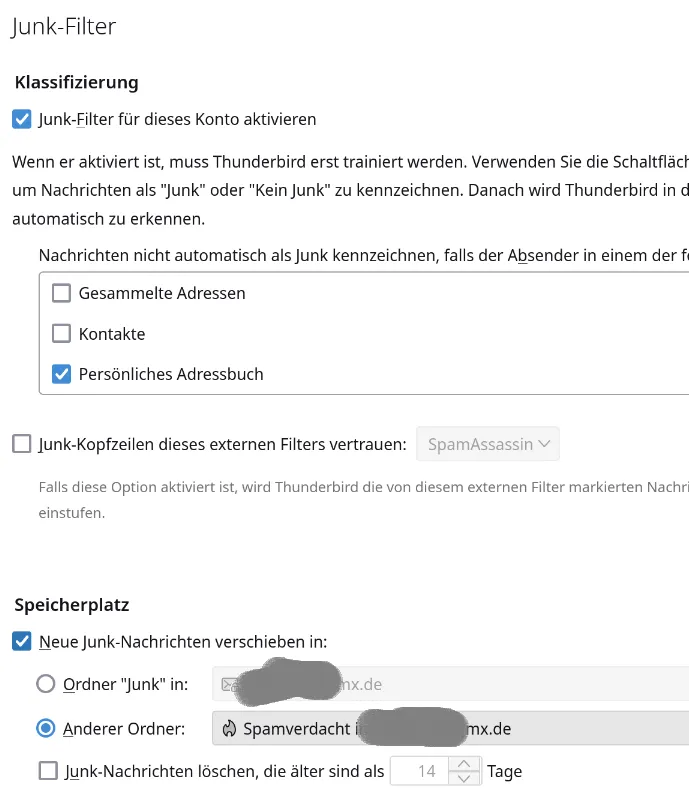Click the junk flame icon beside Spamverdacht
Viewport: 689px width, 807px height.
[x=229, y=728]
